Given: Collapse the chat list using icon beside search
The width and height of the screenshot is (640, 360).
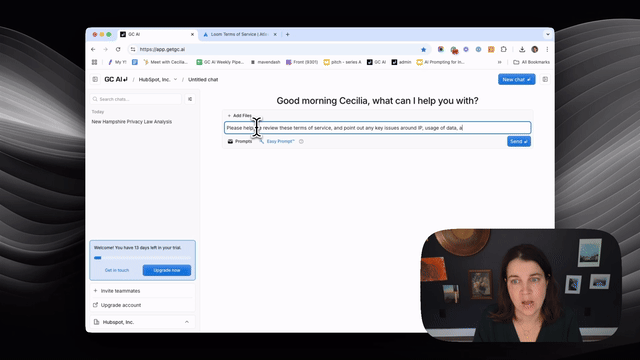Looking at the screenshot, I should [190, 99].
